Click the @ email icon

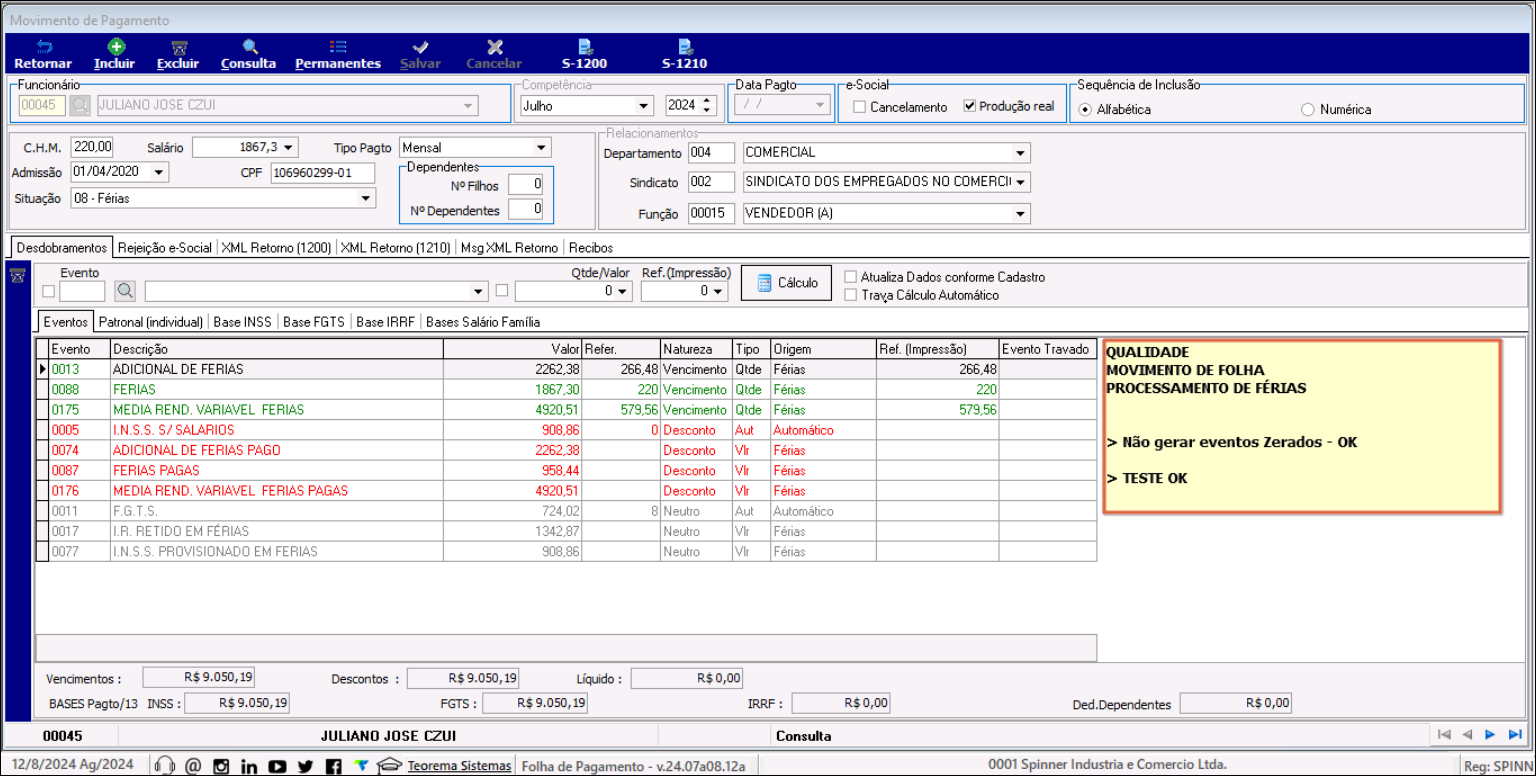point(194,766)
